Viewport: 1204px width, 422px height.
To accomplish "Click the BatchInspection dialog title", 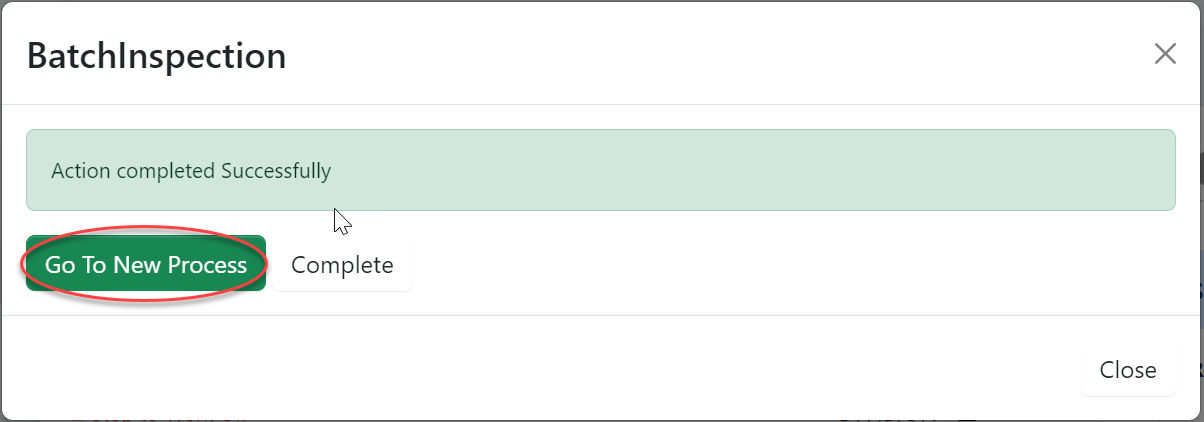I will 157,56.
